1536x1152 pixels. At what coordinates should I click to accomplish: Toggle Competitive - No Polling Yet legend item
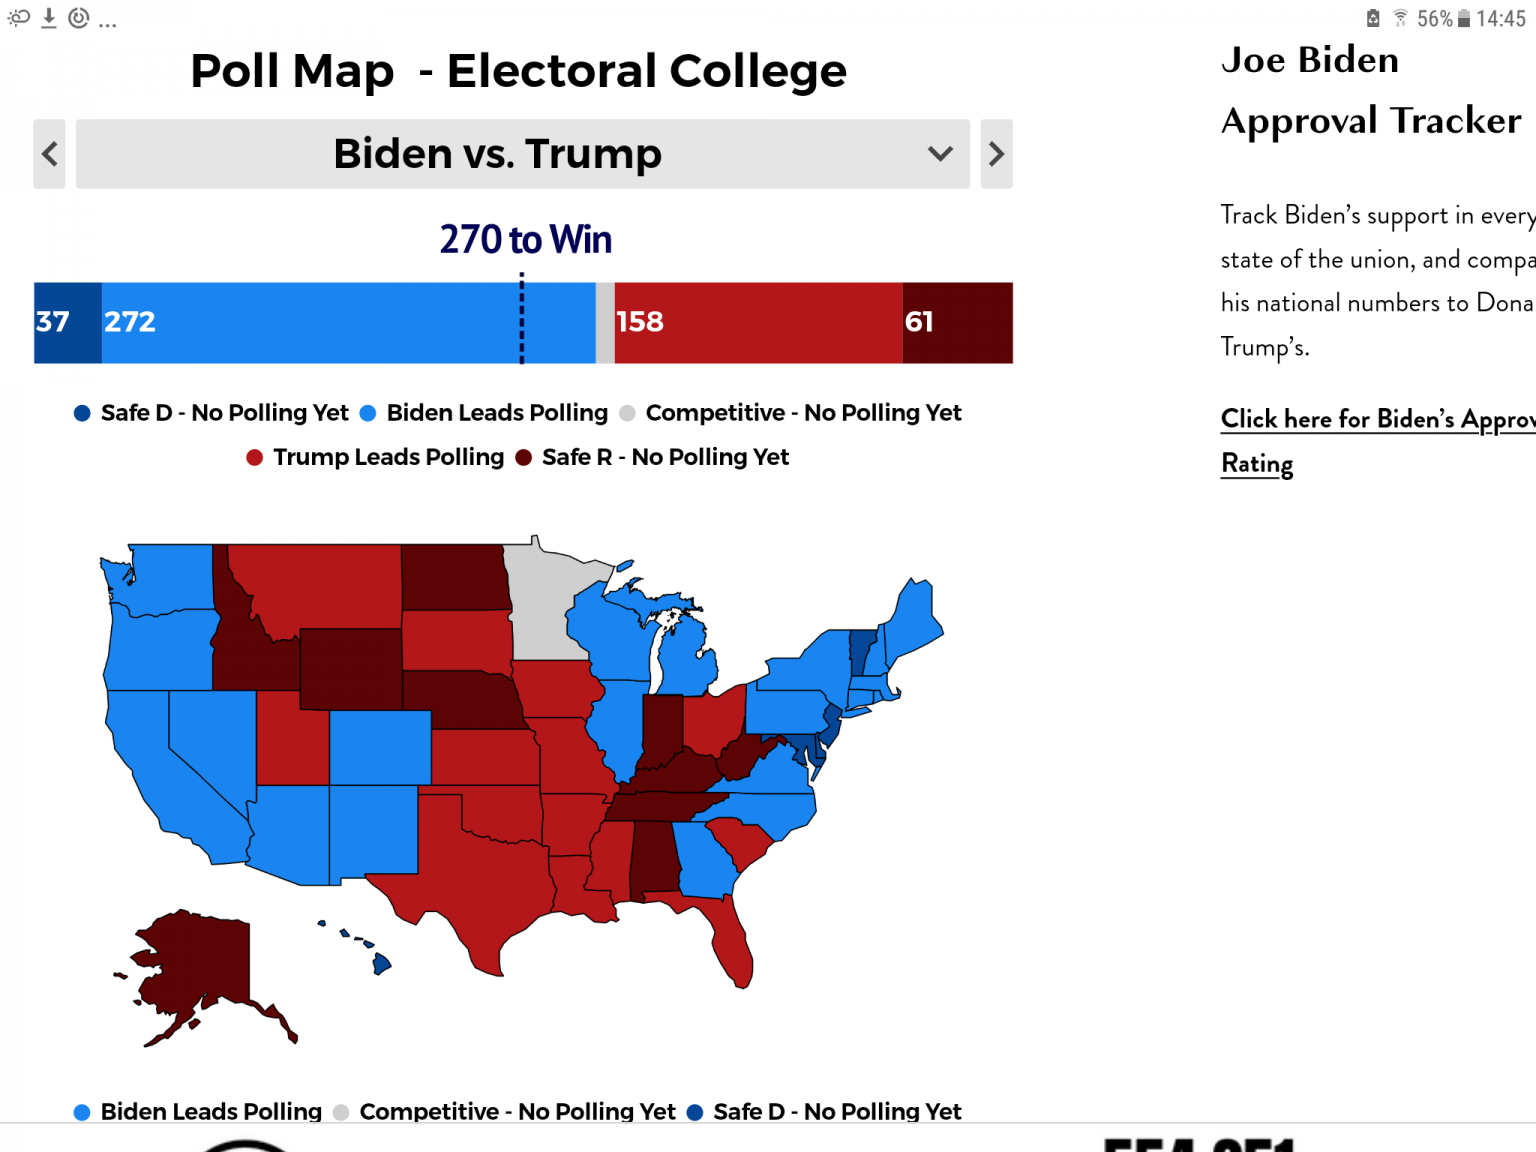790,413
